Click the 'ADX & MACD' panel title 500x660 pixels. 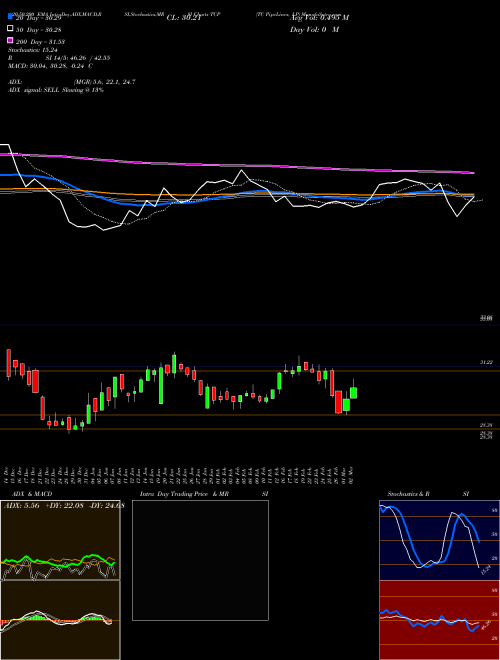tap(32, 494)
